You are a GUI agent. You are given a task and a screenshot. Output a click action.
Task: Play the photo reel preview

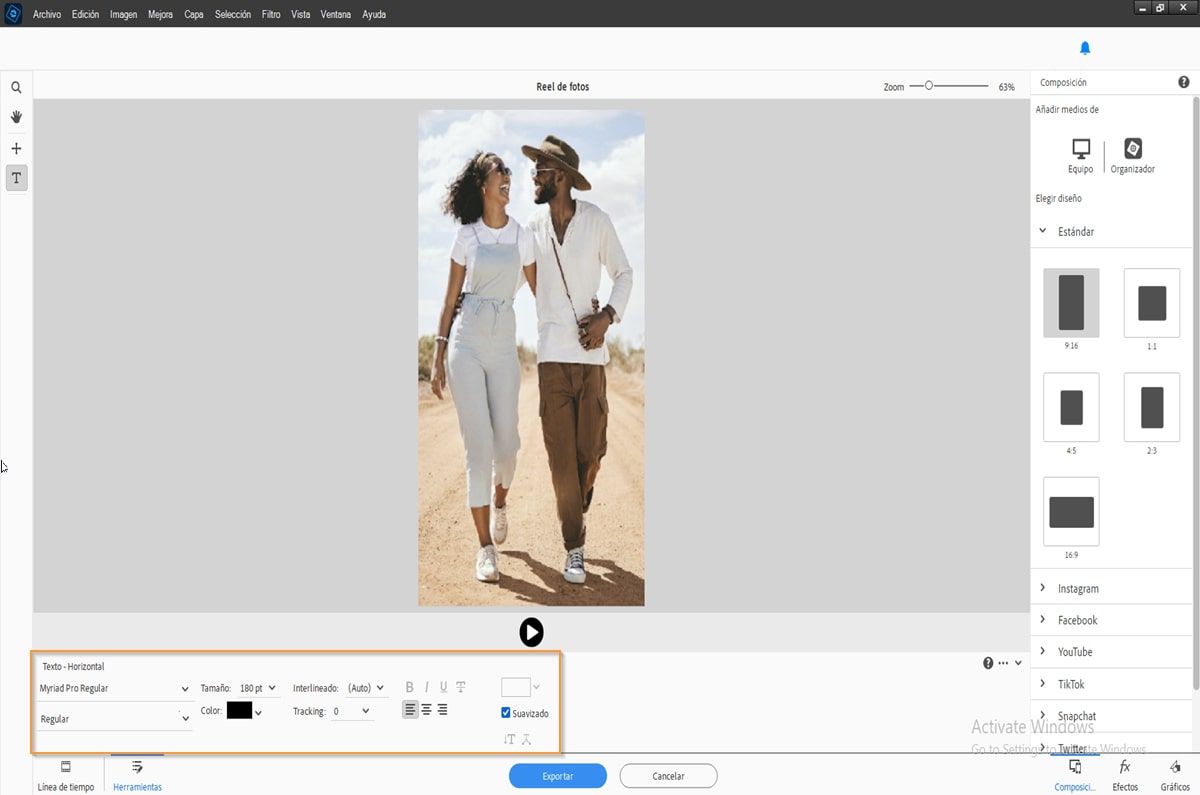tap(531, 632)
